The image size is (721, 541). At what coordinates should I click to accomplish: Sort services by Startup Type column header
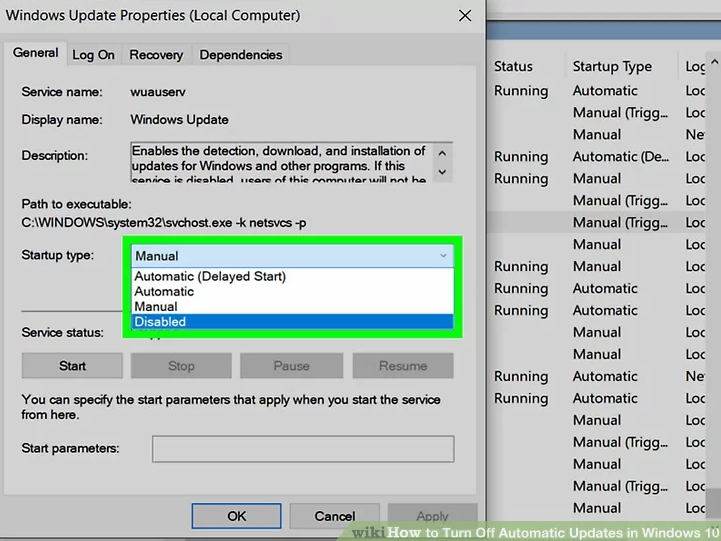(612, 67)
